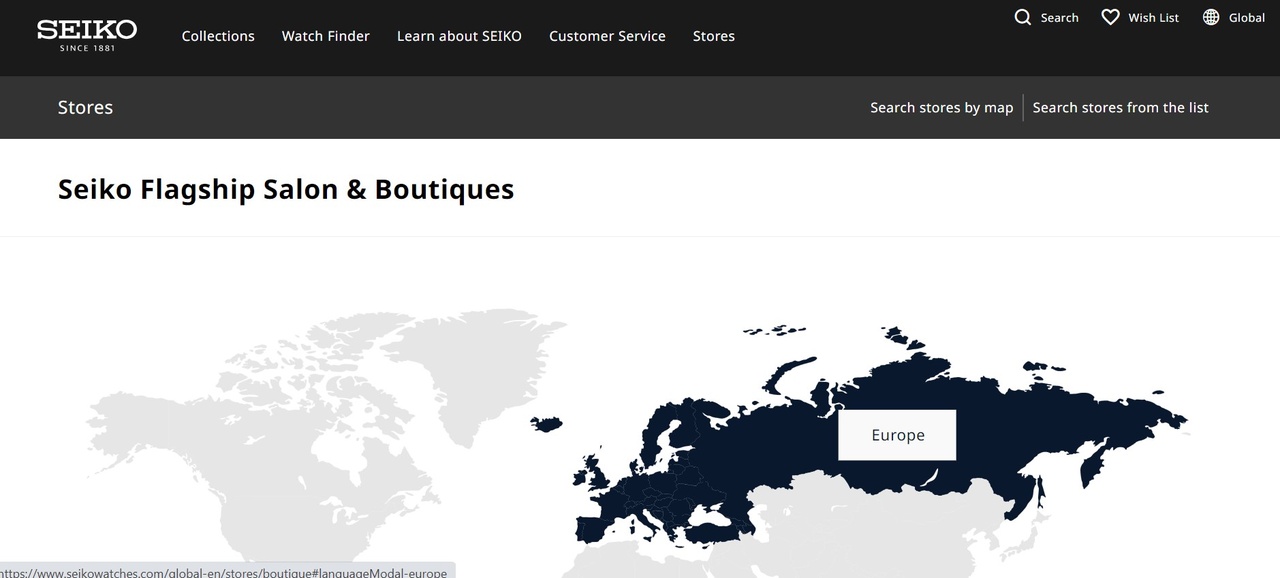This screenshot has width=1280, height=578.
Task: Open the Collections menu
Action: click(x=218, y=36)
